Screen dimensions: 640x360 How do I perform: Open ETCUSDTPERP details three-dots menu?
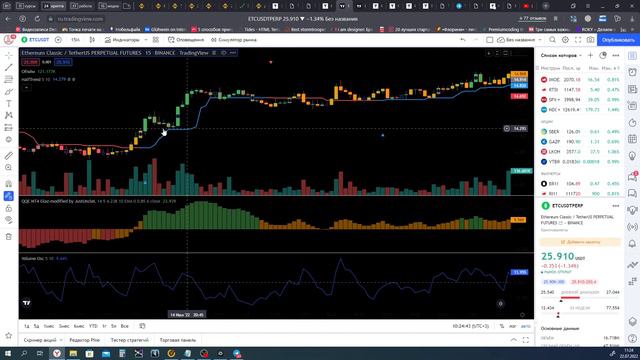[x=616, y=206]
